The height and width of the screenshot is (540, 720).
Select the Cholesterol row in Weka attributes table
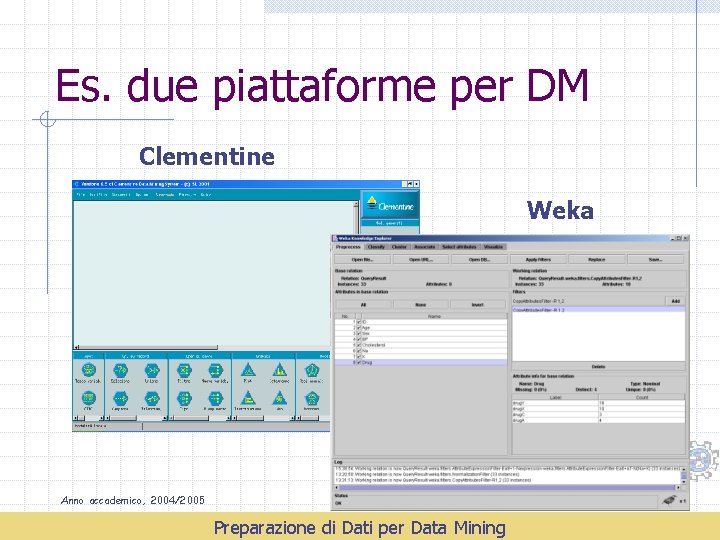tap(421, 345)
